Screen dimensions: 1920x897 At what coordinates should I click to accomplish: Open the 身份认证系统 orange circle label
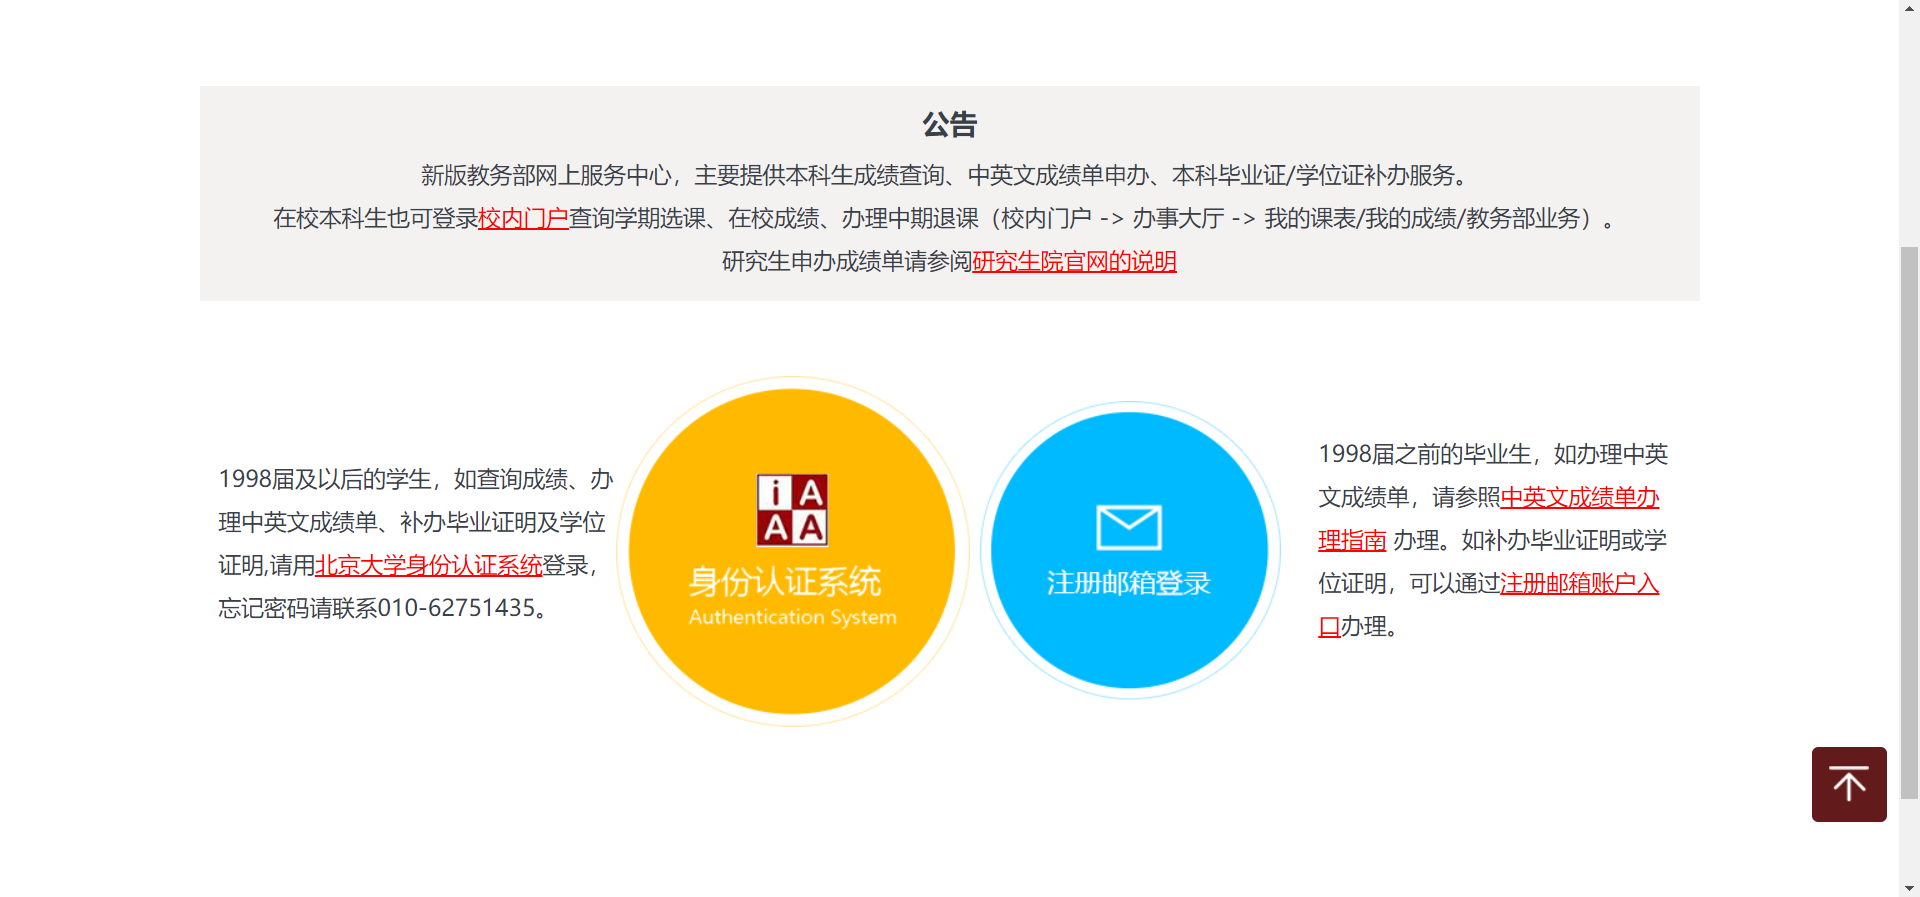785,581
